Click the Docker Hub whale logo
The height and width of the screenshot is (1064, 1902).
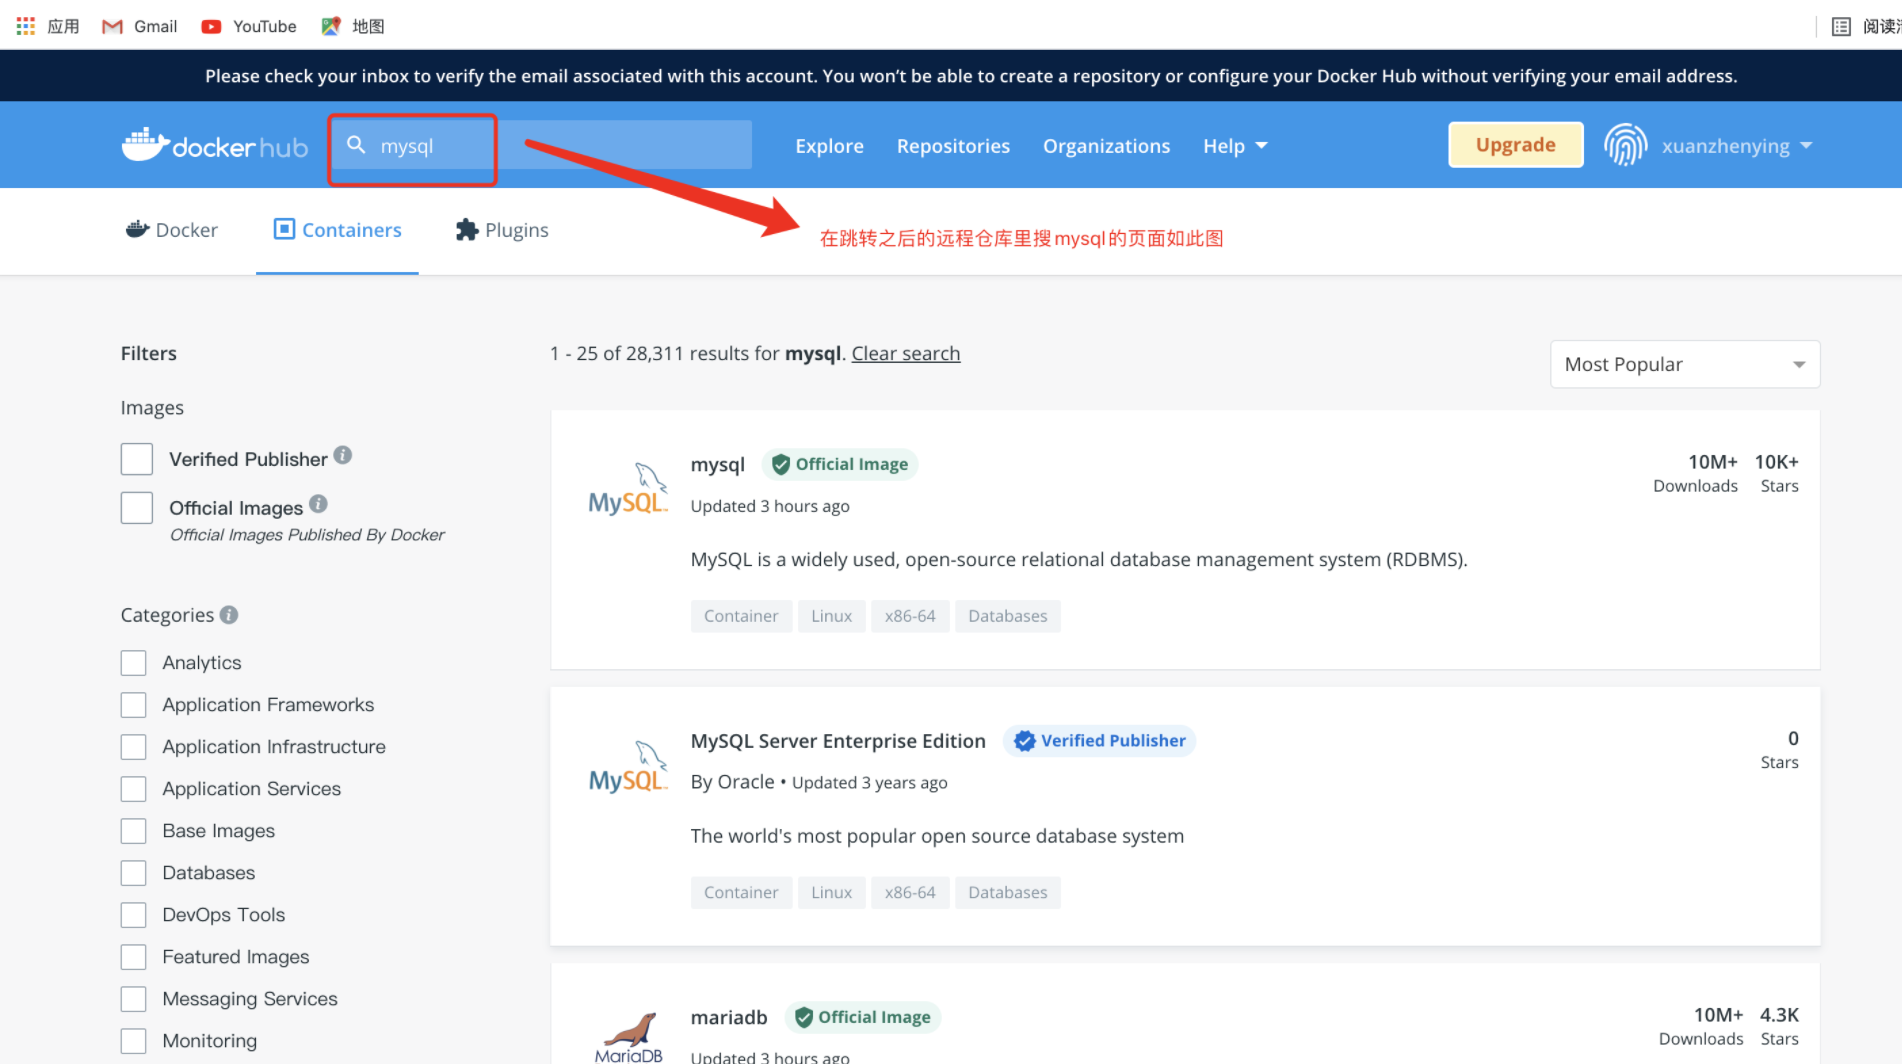coord(215,146)
